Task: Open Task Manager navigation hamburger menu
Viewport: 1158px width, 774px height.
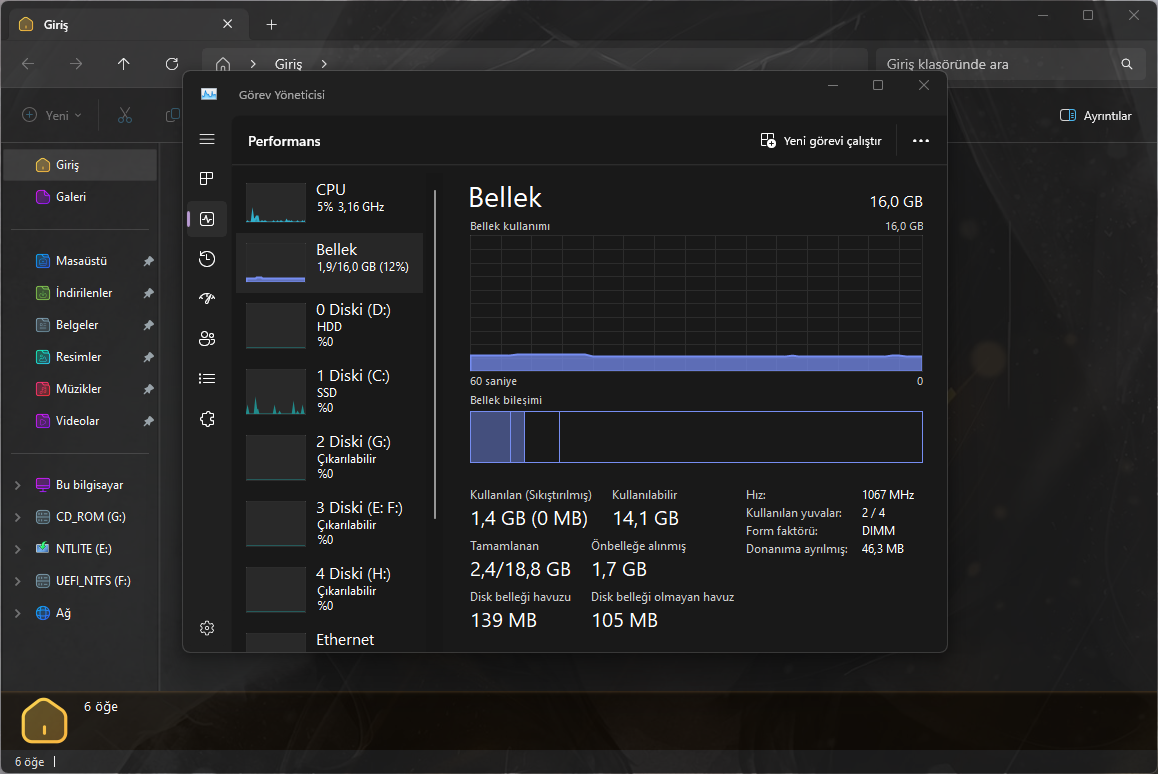Action: click(207, 139)
